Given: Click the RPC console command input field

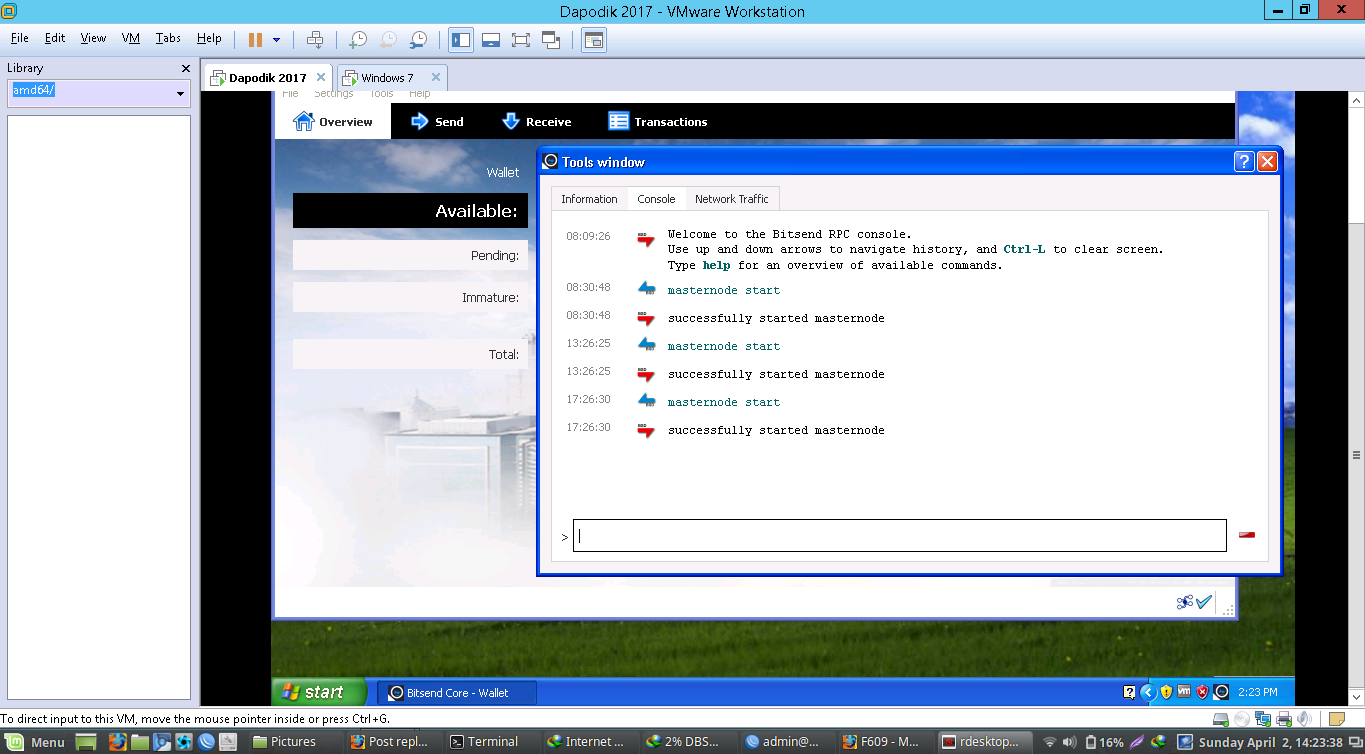Looking at the screenshot, I should 900,535.
